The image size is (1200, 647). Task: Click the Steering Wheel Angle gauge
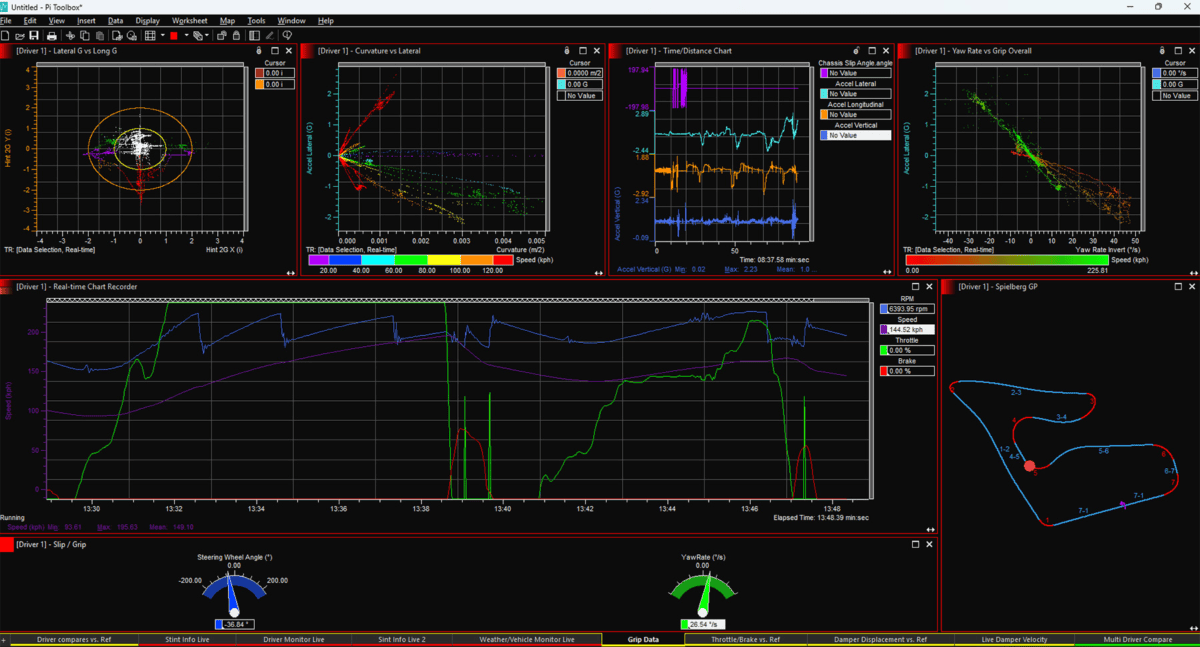point(234,595)
